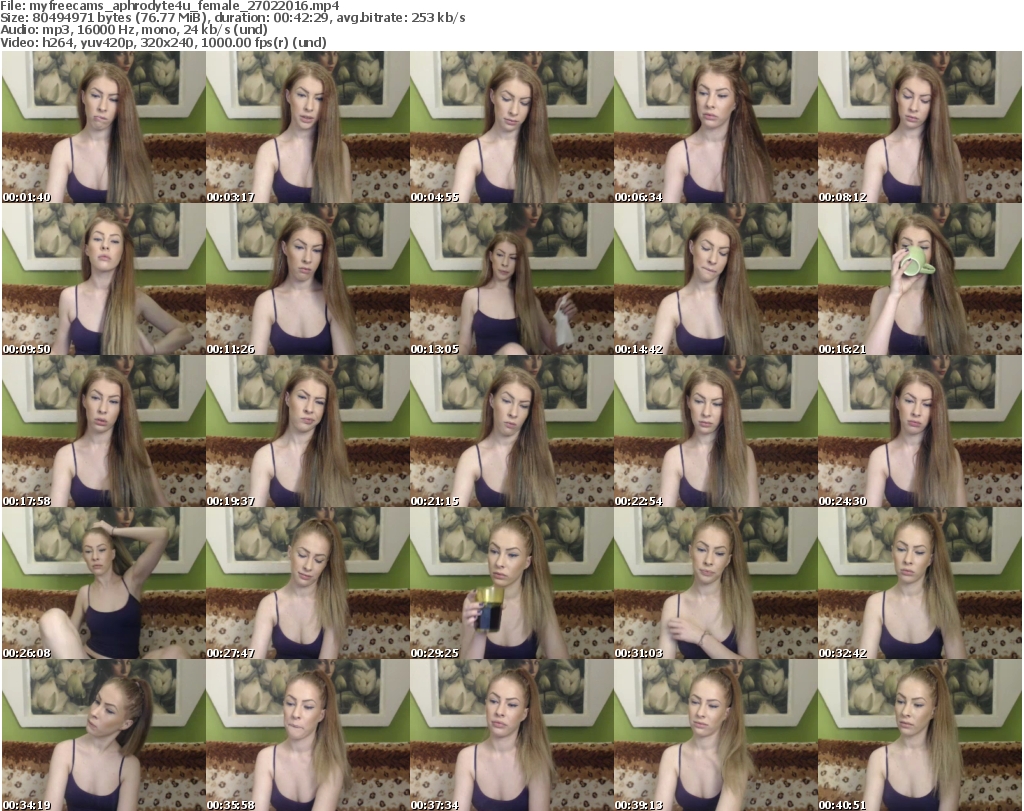Select the thumbnail marked 00:22:54
Image resolution: width=1024 pixels, height=811 pixels.
click(x=714, y=431)
